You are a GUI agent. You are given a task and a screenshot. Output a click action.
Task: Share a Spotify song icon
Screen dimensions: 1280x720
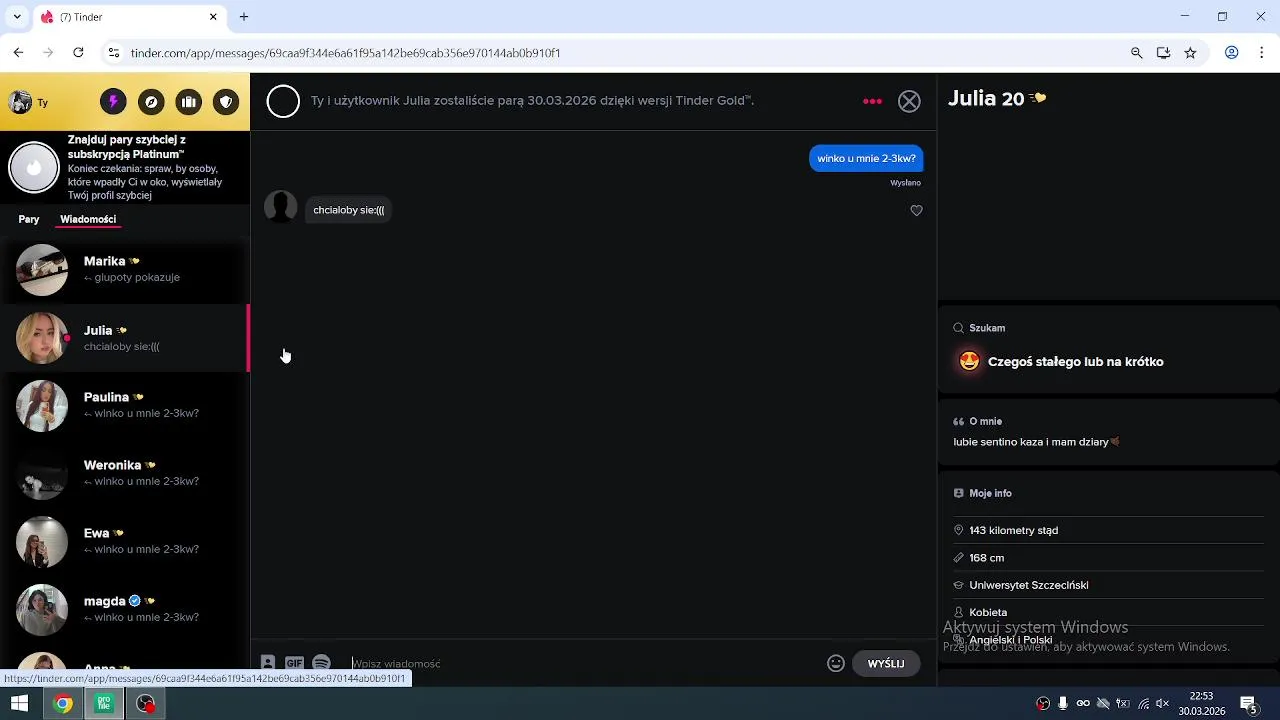pos(321,663)
